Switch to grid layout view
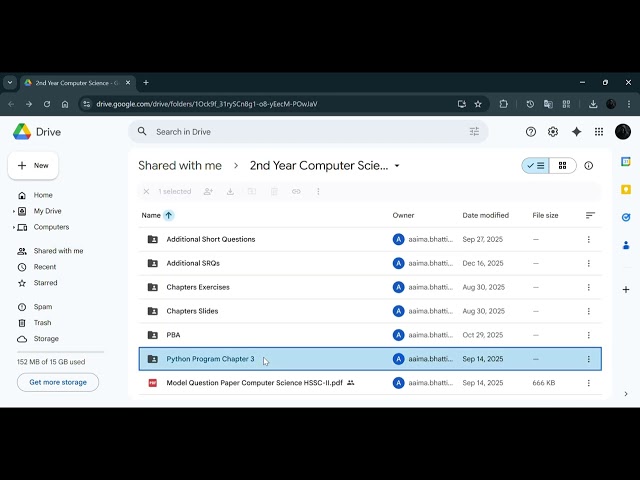 [562, 166]
